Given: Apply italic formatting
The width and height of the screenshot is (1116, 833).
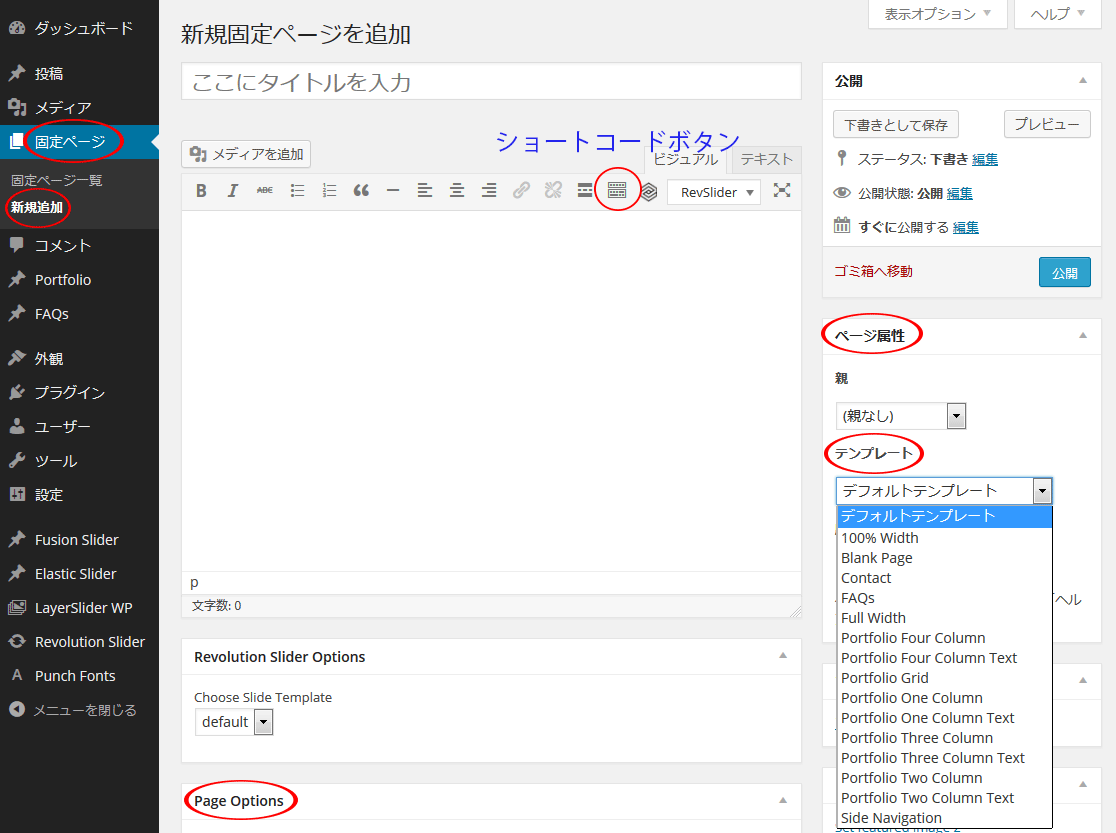Looking at the screenshot, I should click(x=233, y=191).
